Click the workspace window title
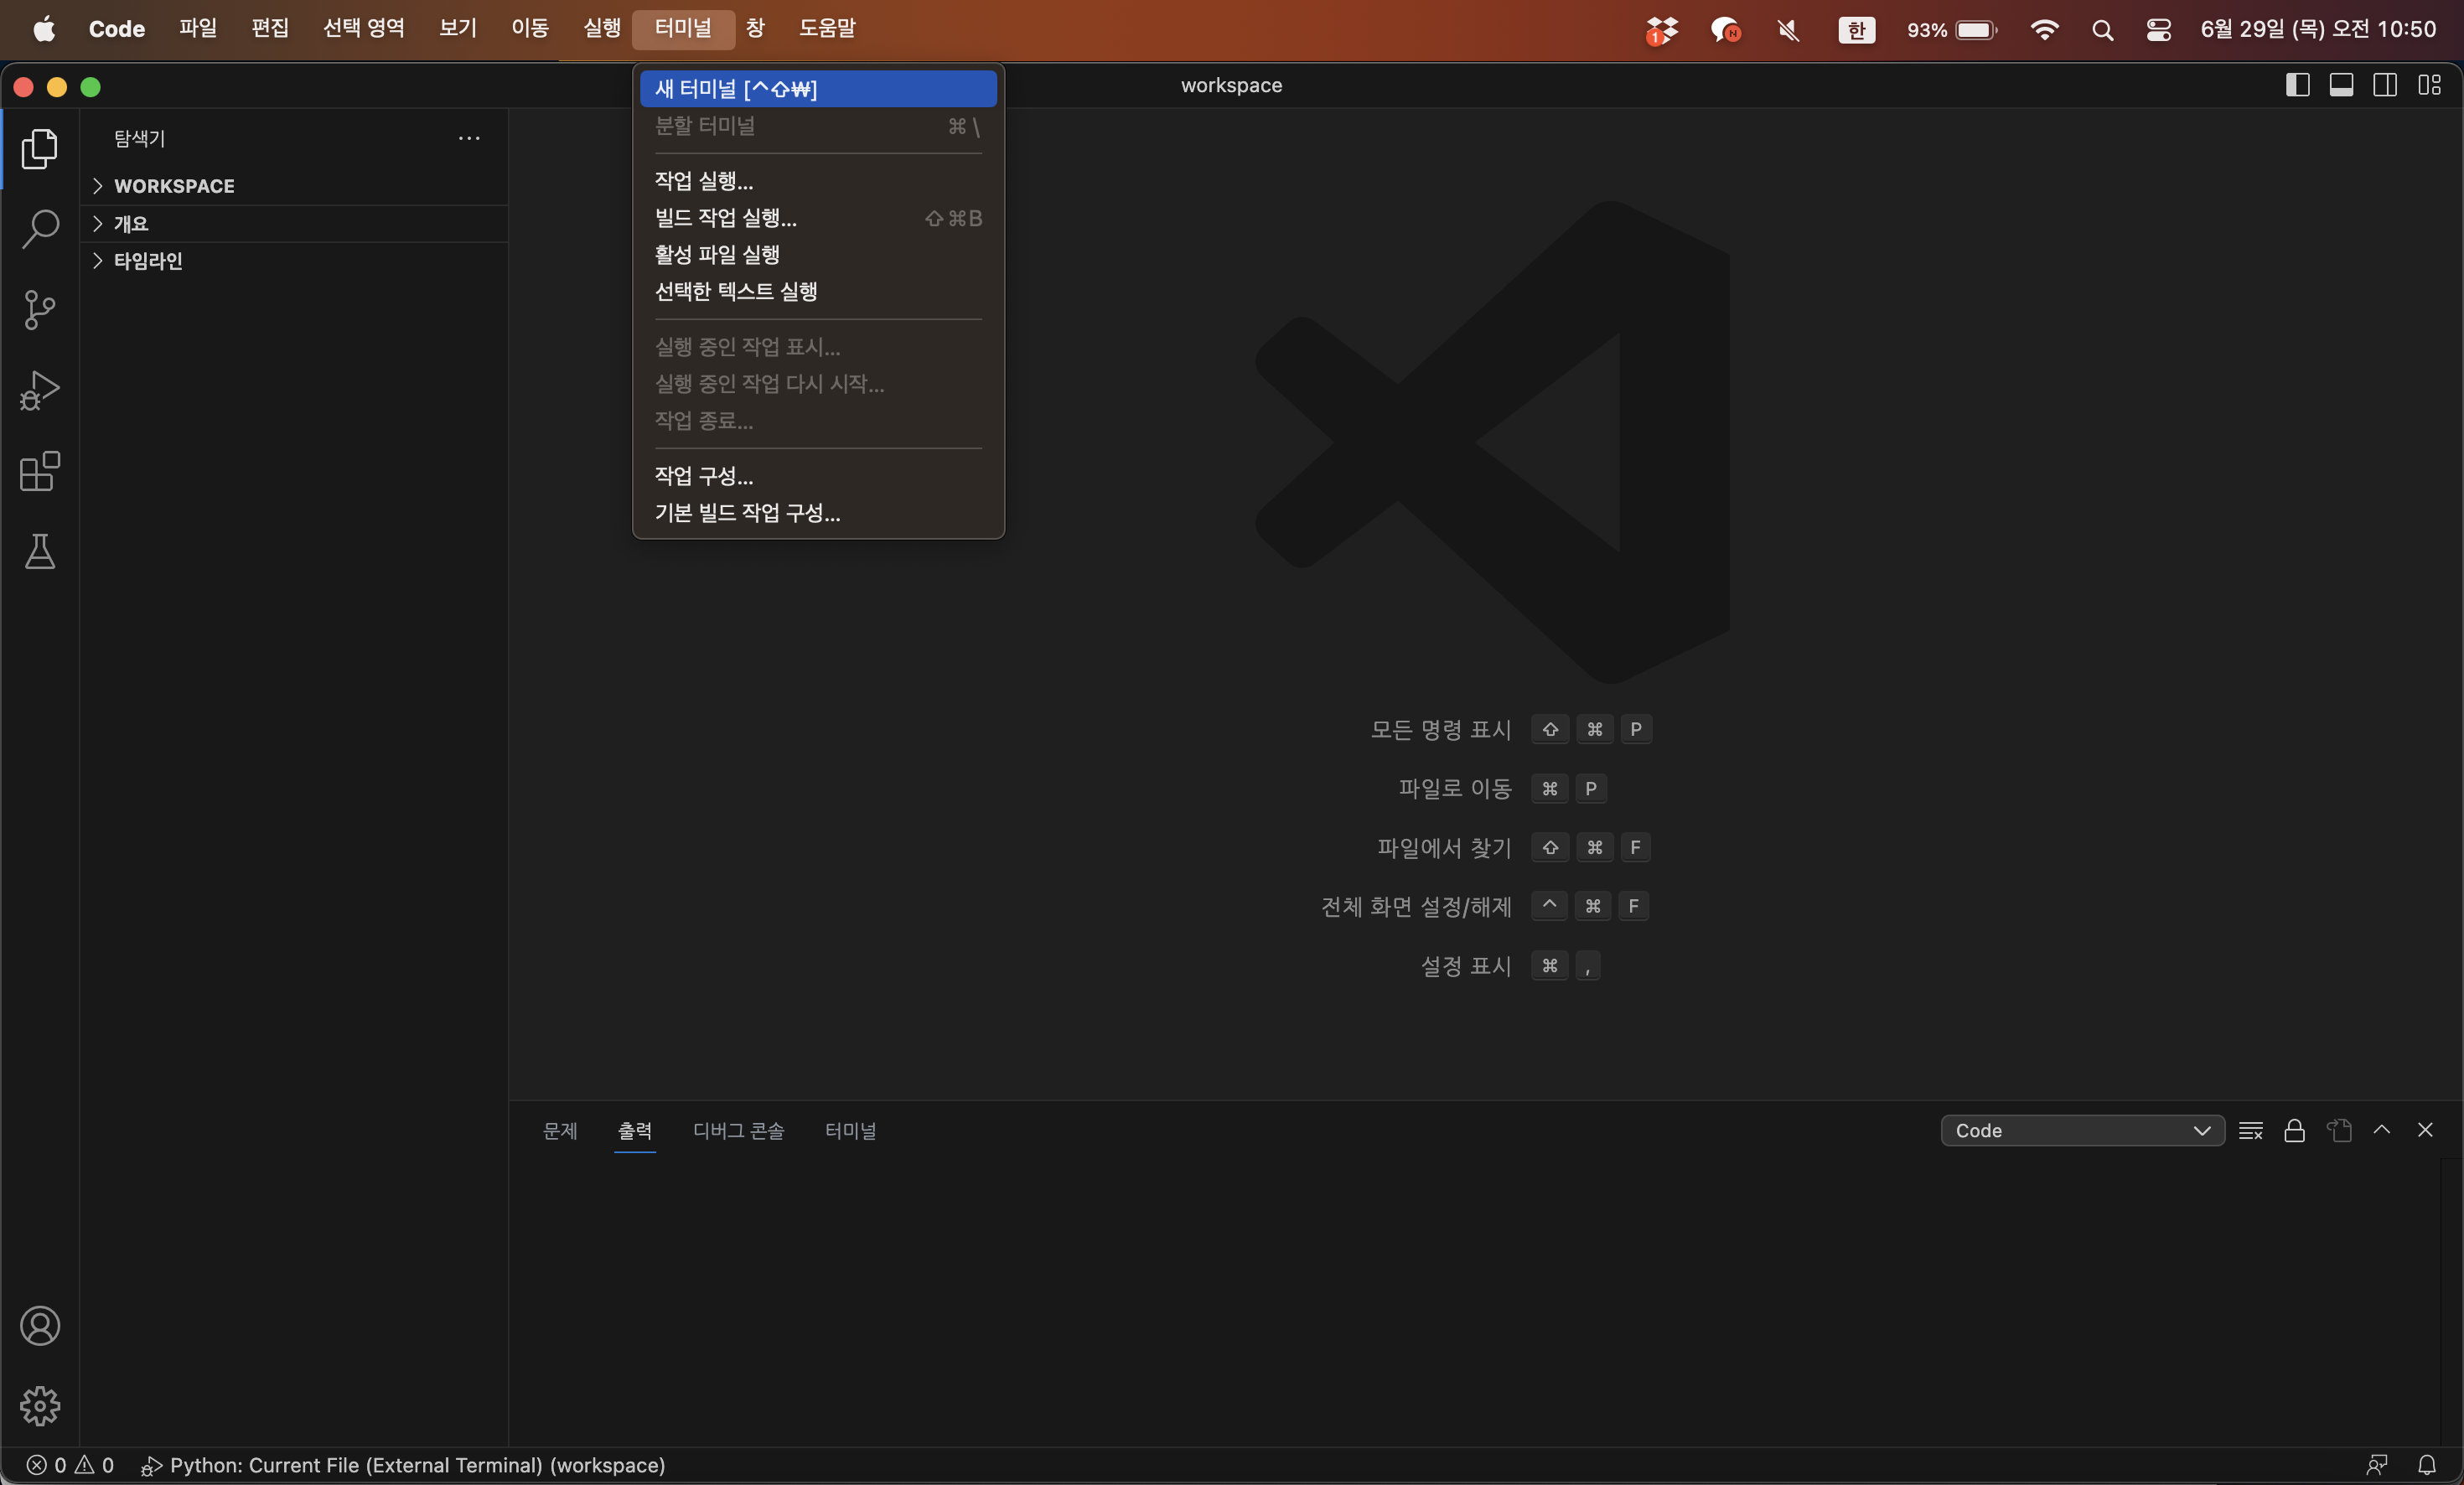Screen dimensions: 2464x1485 tap(1232, 85)
